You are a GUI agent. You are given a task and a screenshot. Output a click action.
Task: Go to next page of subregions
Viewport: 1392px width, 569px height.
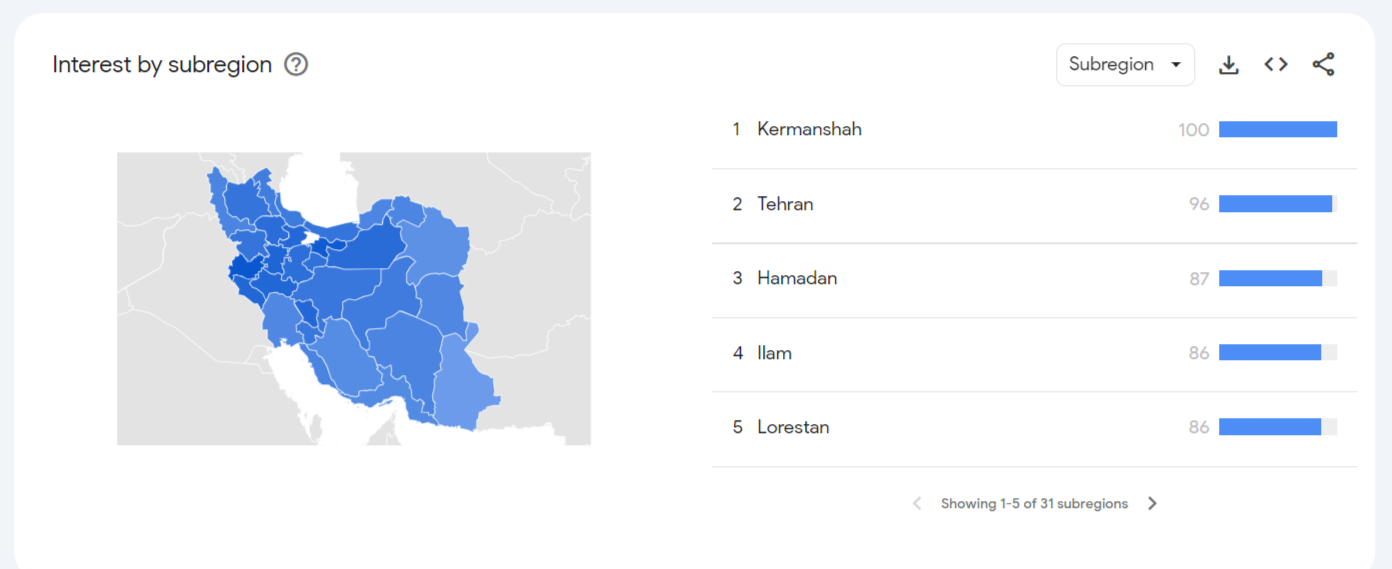tap(1152, 504)
